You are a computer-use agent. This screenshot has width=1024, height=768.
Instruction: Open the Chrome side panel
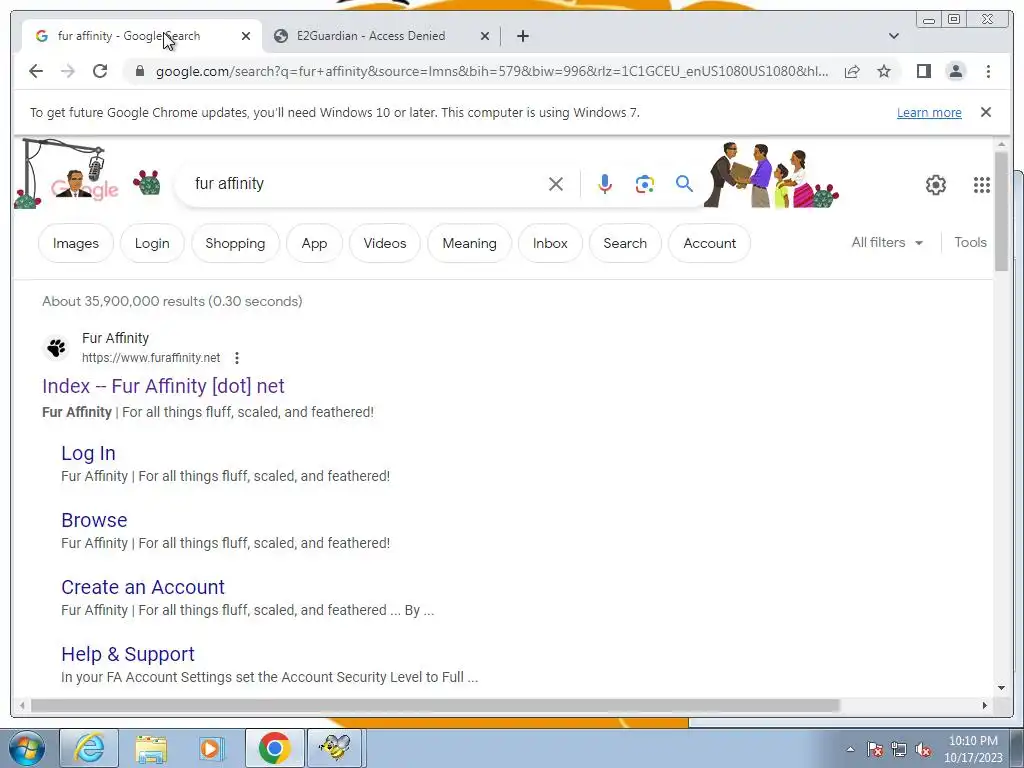pyautogui.click(x=923, y=71)
